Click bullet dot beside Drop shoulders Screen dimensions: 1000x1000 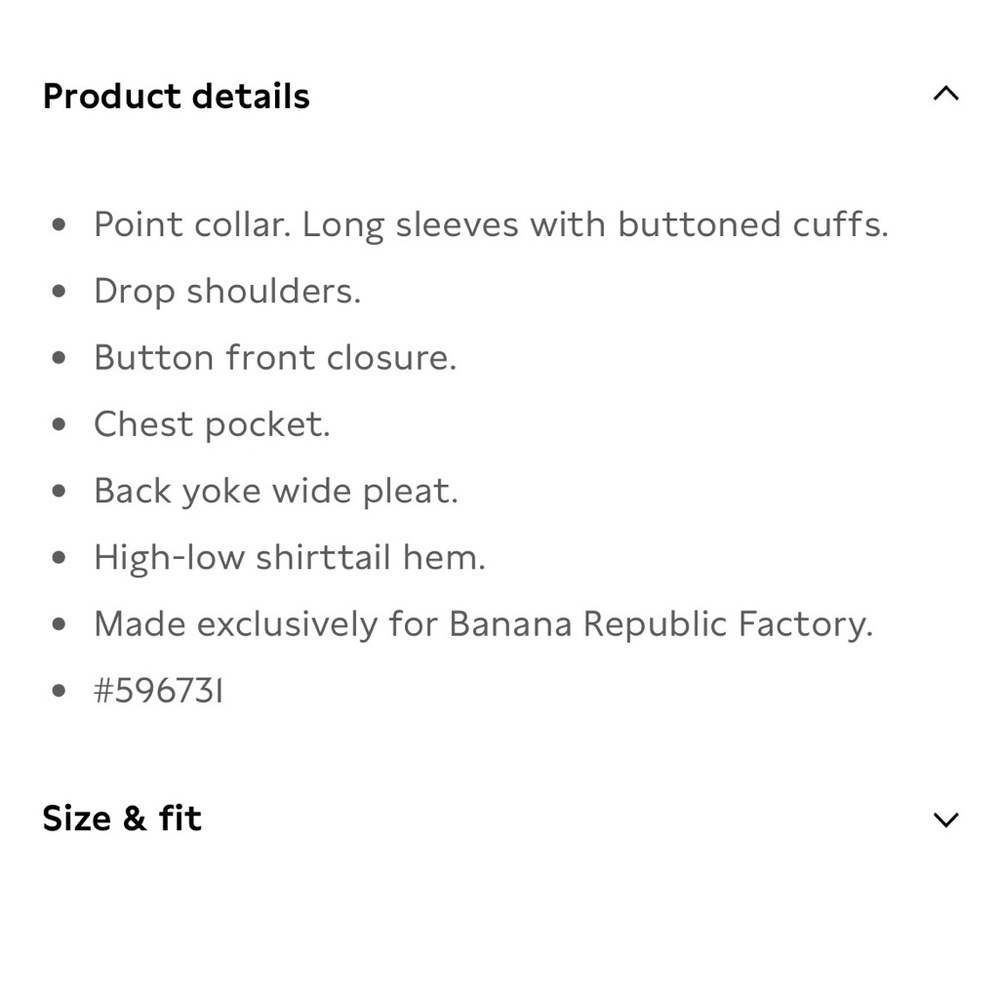59,291
